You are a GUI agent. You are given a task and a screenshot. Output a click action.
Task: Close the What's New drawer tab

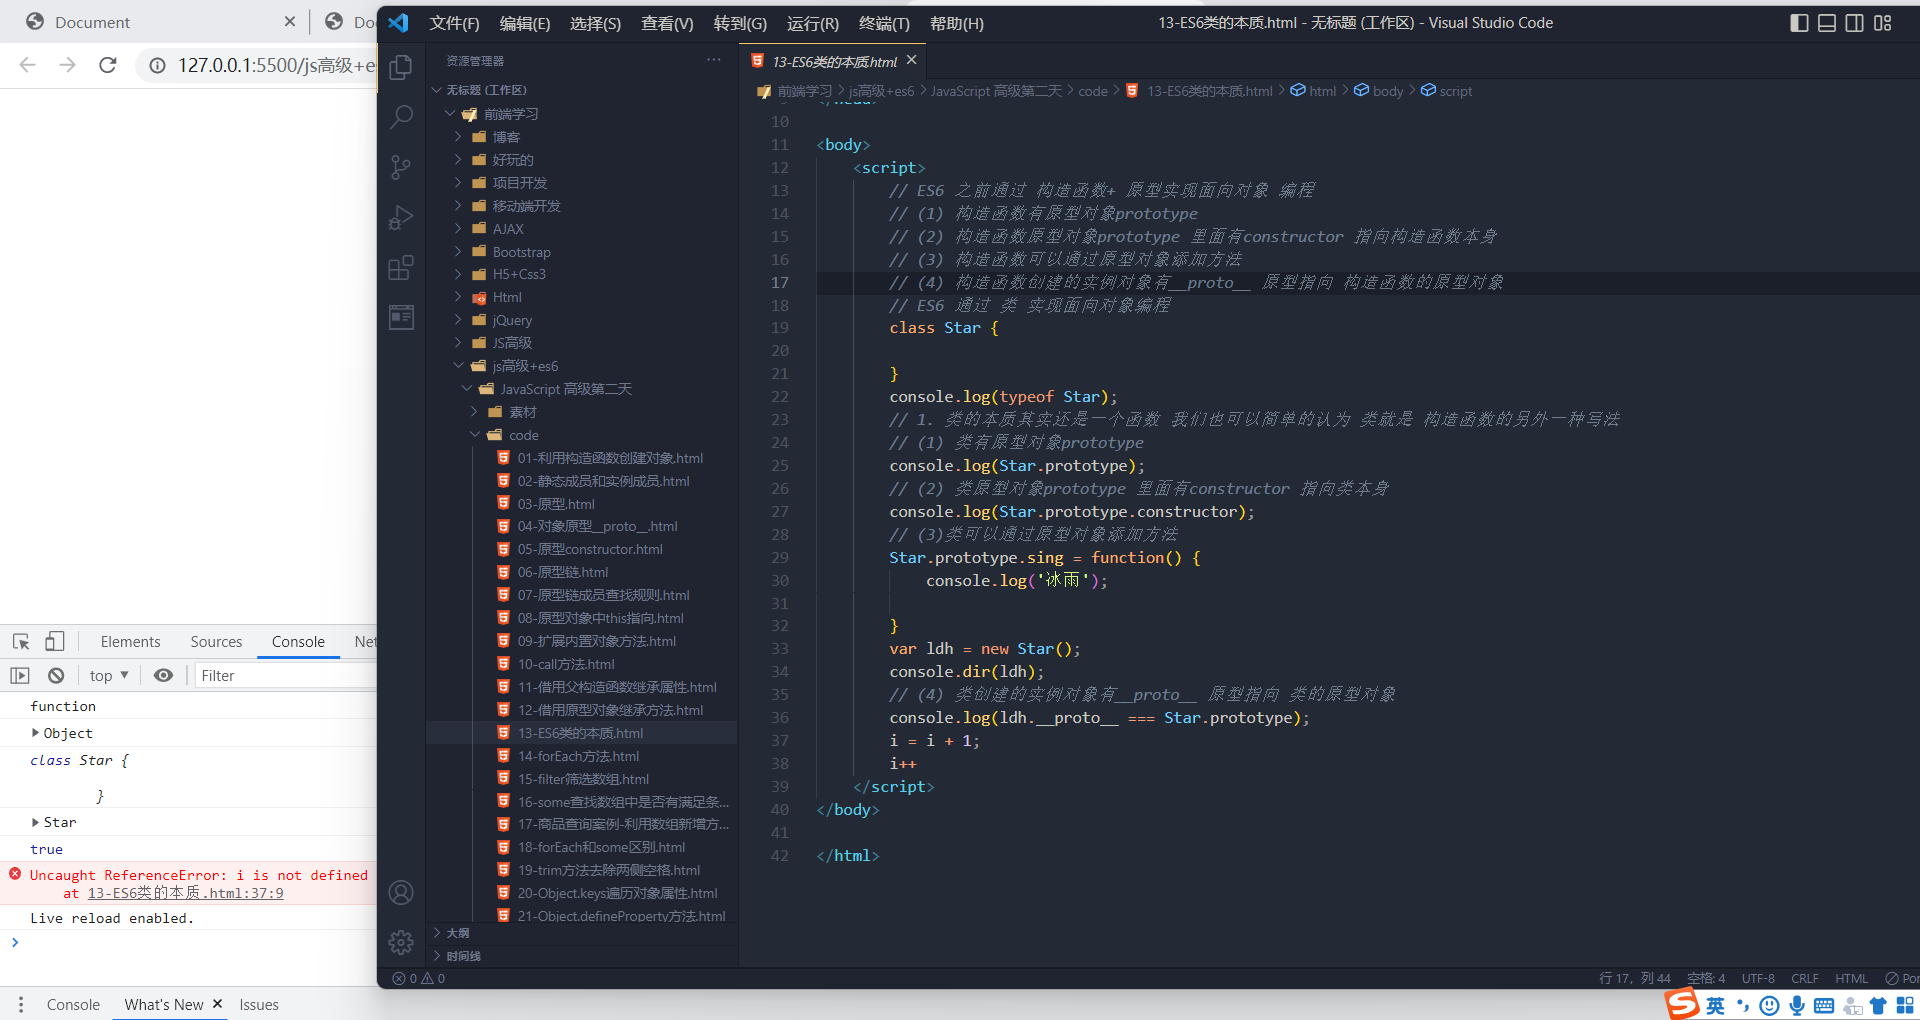click(217, 1004)
